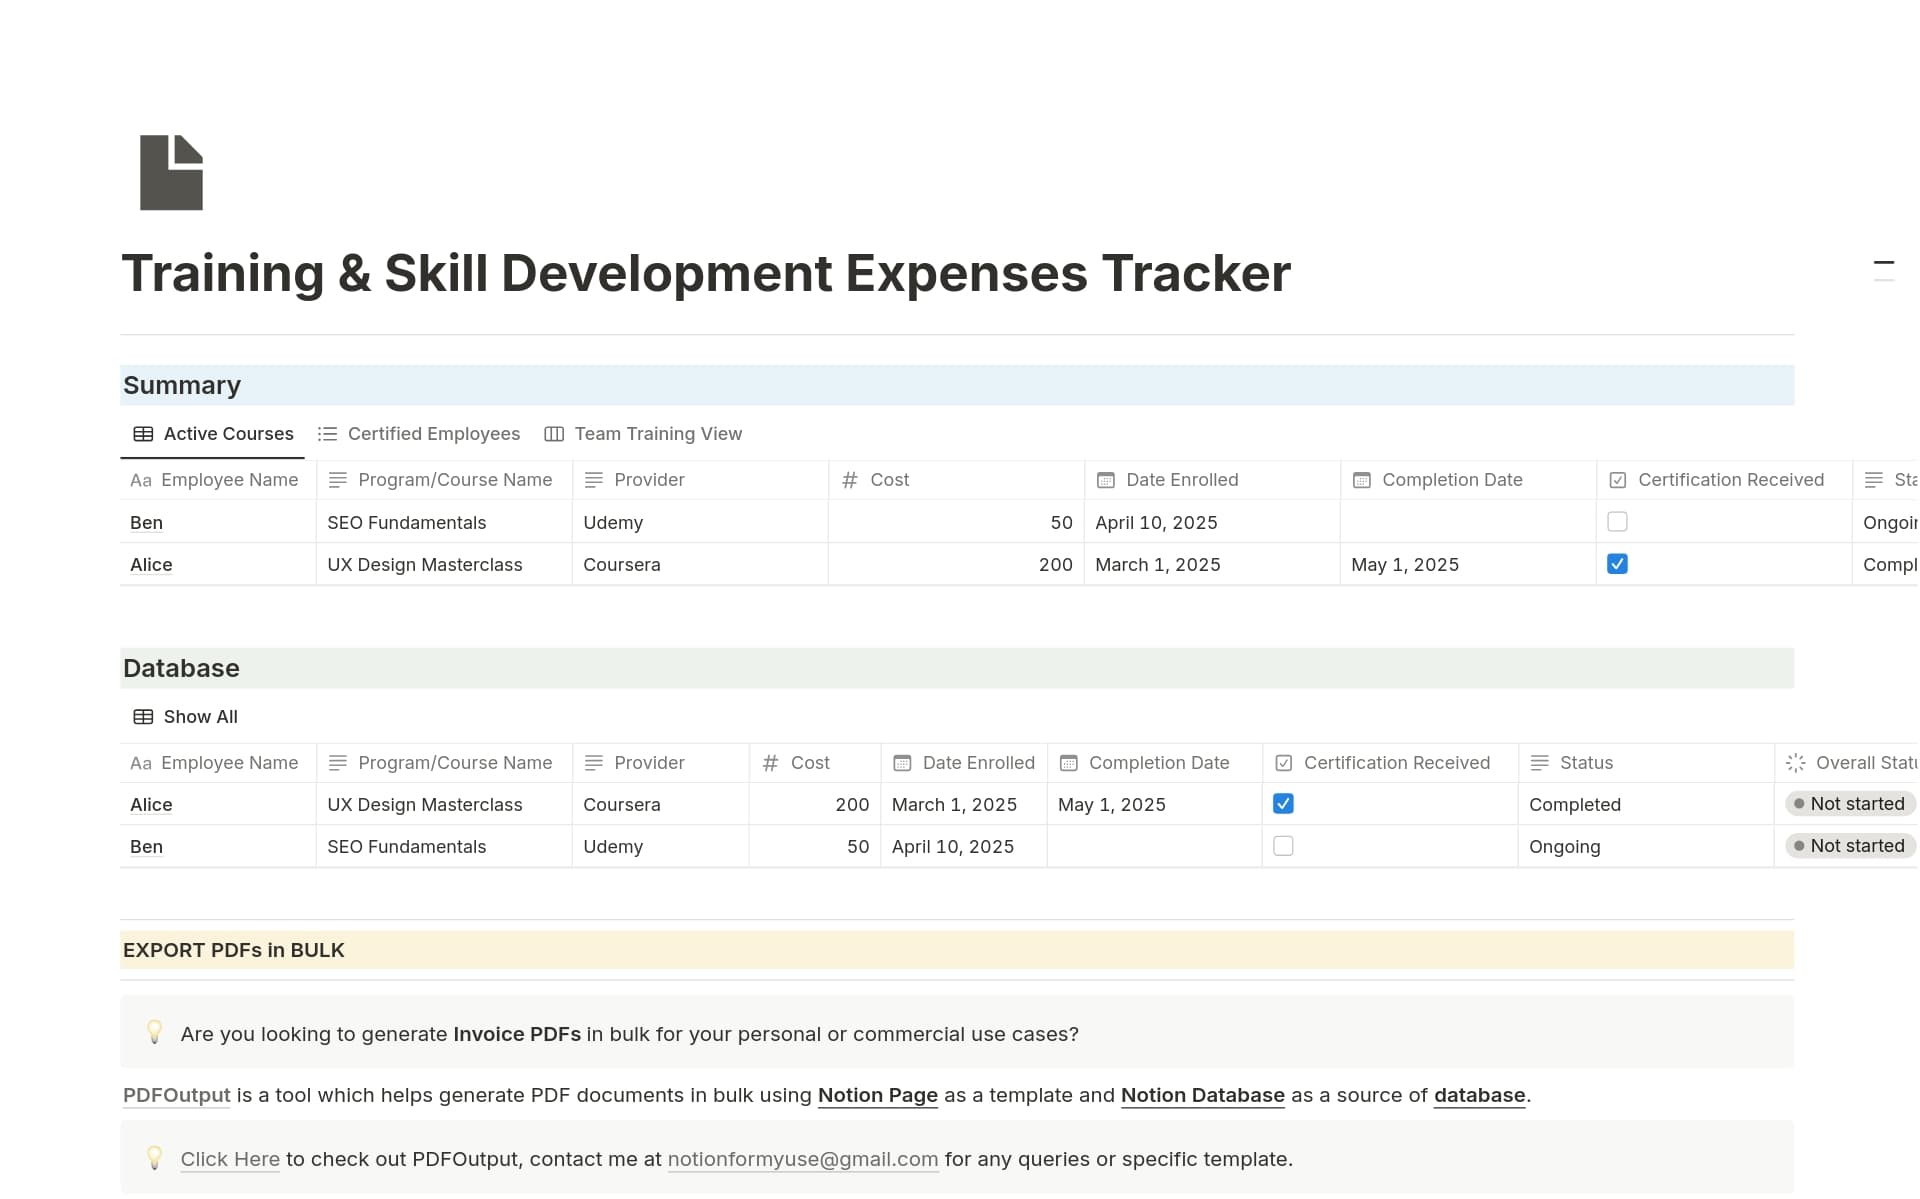
Task: Open the Provider column header menu
Action: [x=648, y=480]
